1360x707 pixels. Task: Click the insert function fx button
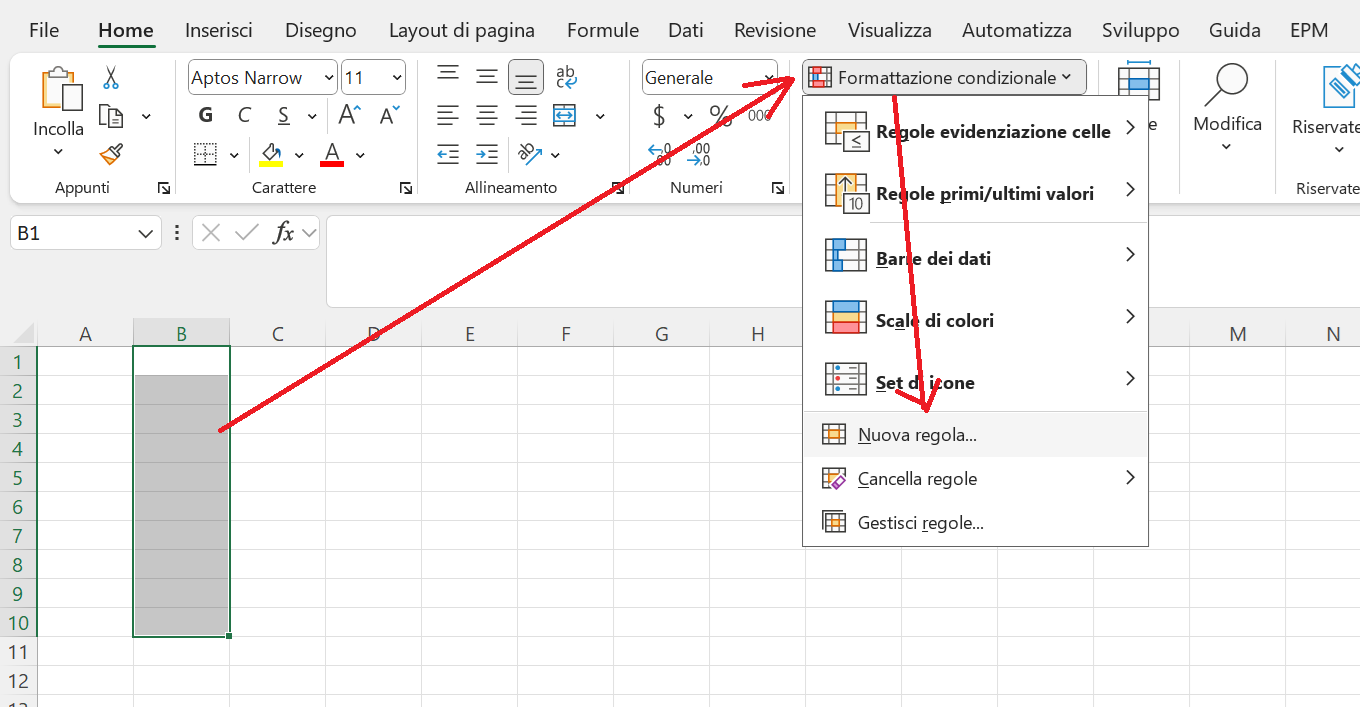pyautogui.click(x=284, y=233)
